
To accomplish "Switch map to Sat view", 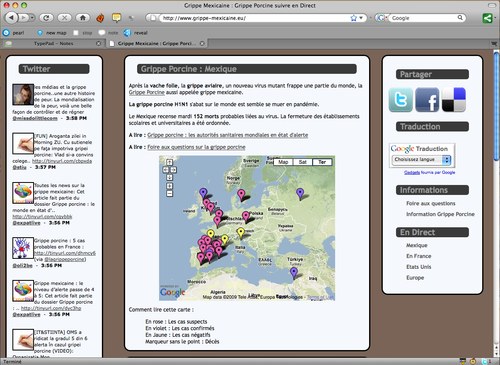I will coord(303,162).
